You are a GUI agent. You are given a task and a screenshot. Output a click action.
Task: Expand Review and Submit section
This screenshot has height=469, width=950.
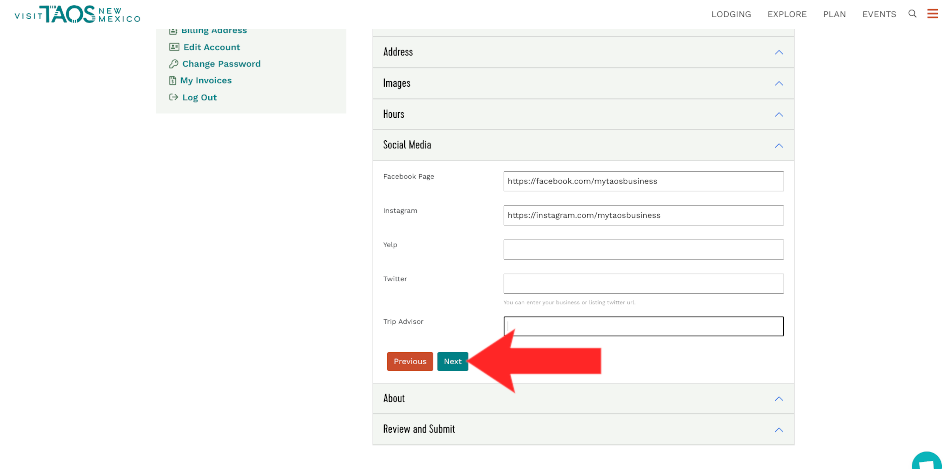point(779,429)
